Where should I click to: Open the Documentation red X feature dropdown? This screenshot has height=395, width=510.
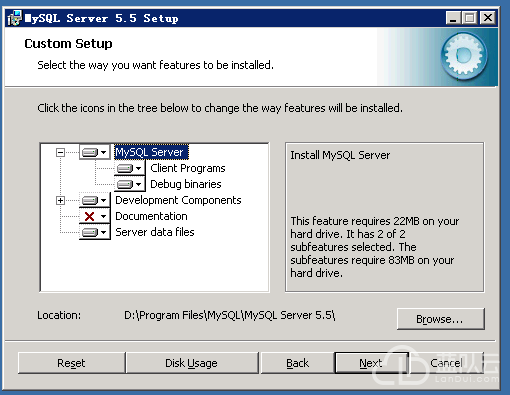(x=94, y=216)
